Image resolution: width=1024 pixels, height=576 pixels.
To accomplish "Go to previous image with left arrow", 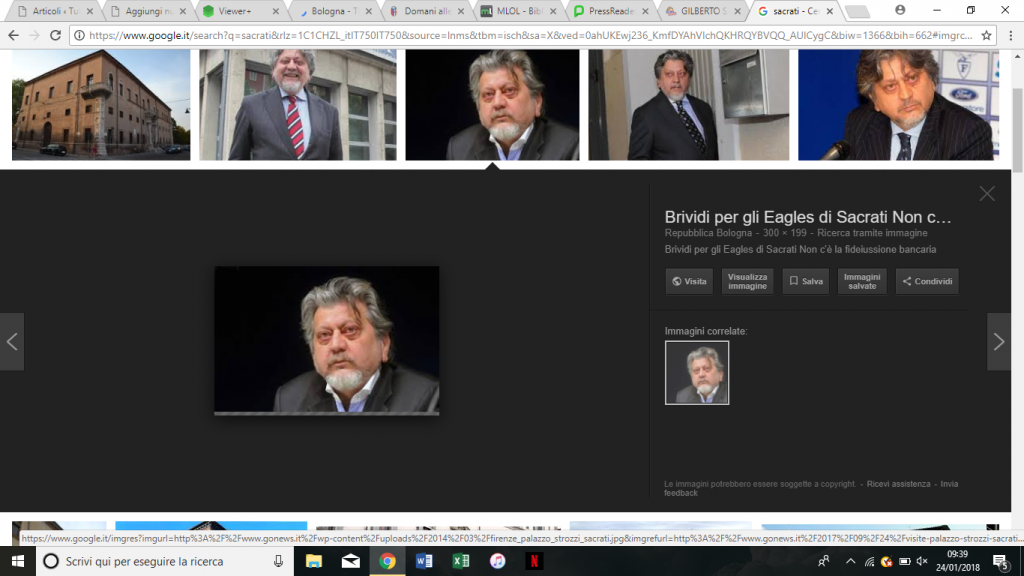I will pos(12,342).
